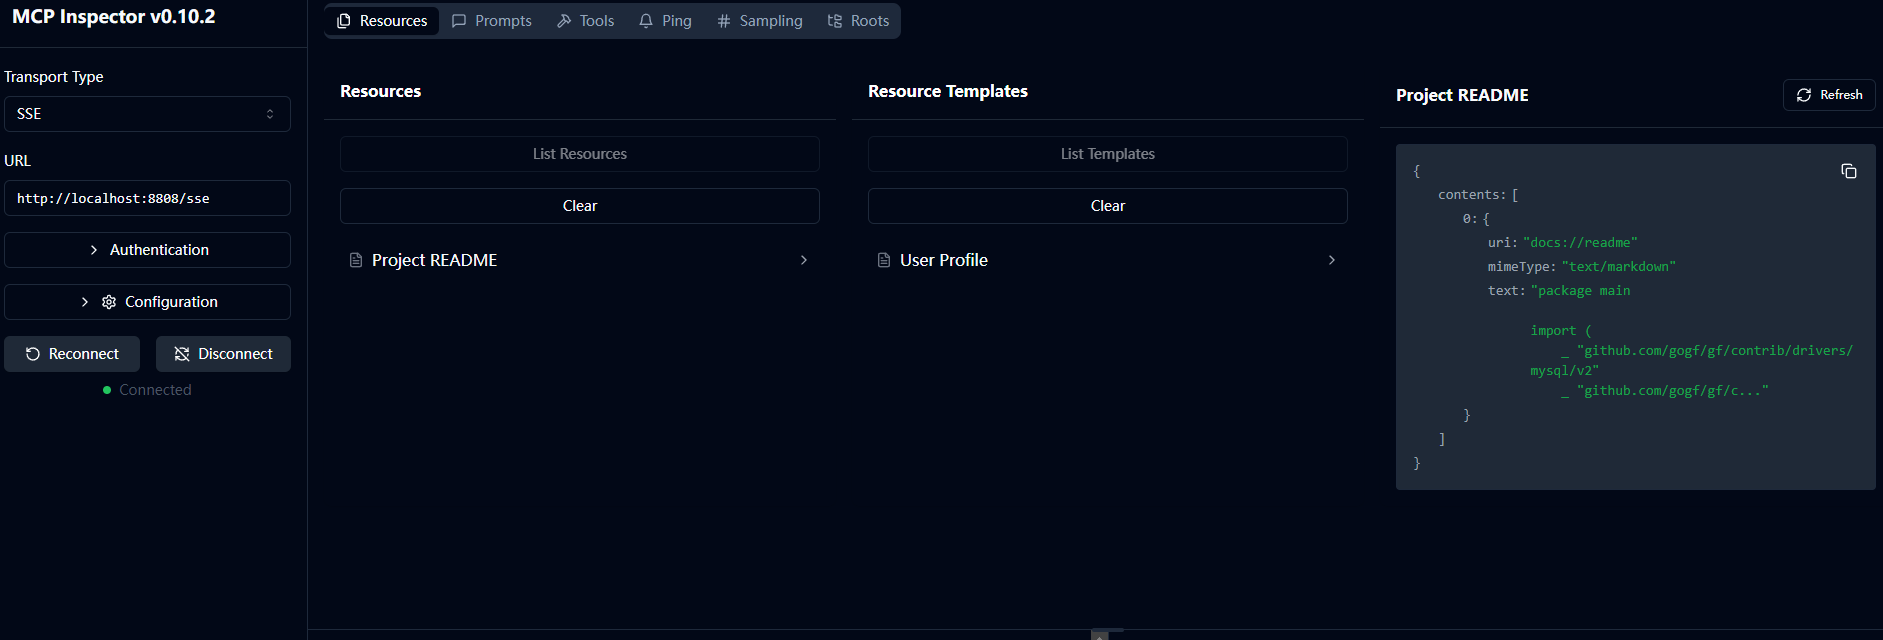Click the List Resources button
Screen dimensions: 1883x640
pos(580,154)
